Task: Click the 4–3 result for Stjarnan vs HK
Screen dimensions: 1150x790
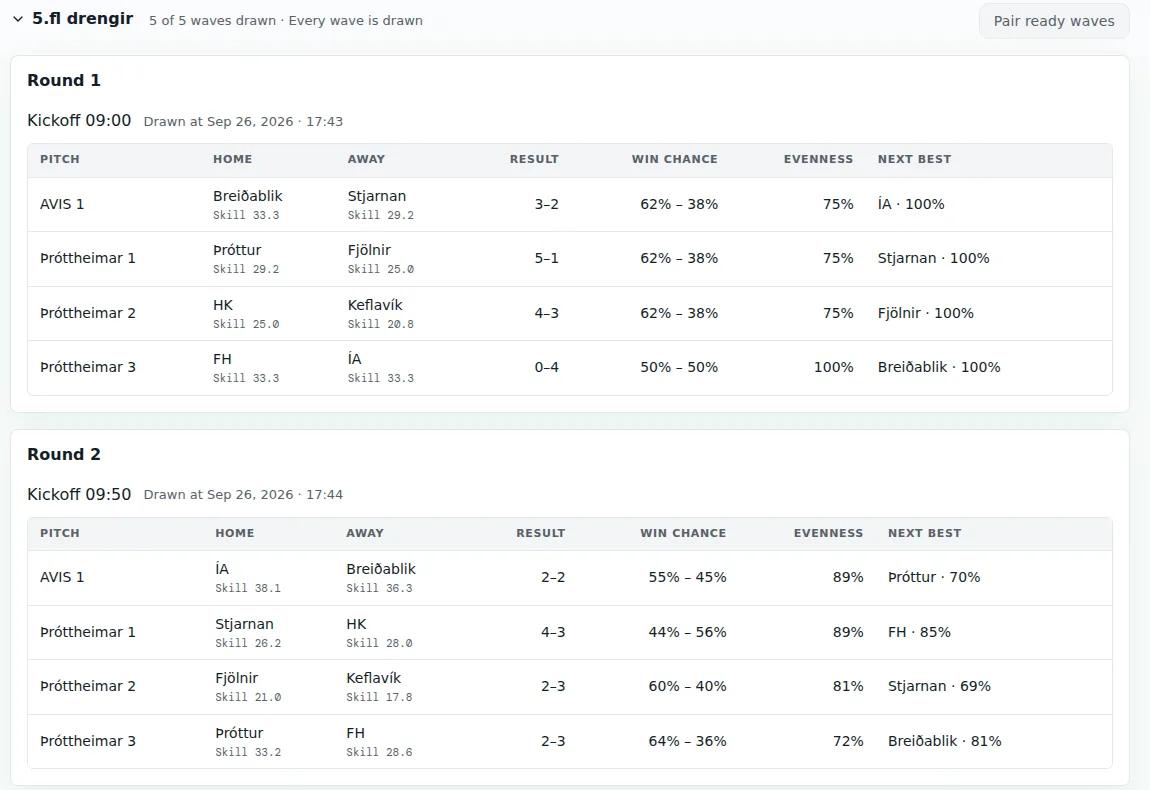Action: click(x=553, y=632)
